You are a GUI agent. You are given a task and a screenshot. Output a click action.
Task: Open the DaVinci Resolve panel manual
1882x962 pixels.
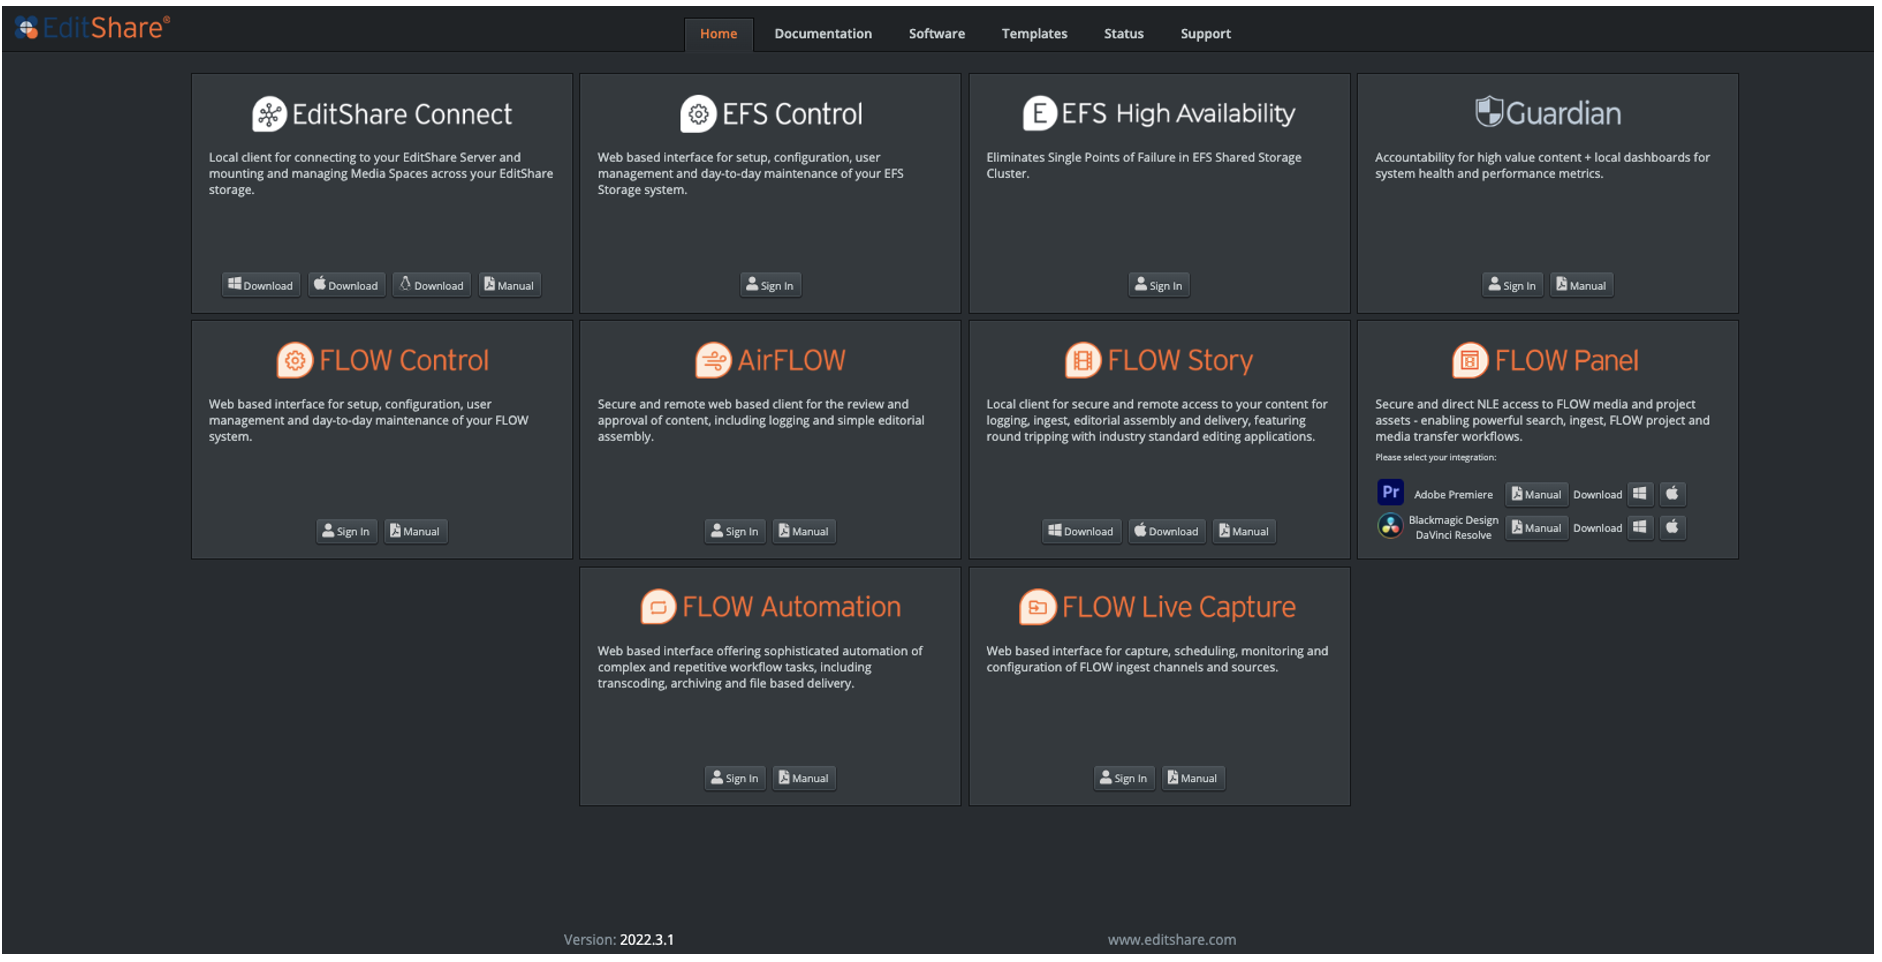[x=1537, y=527]
